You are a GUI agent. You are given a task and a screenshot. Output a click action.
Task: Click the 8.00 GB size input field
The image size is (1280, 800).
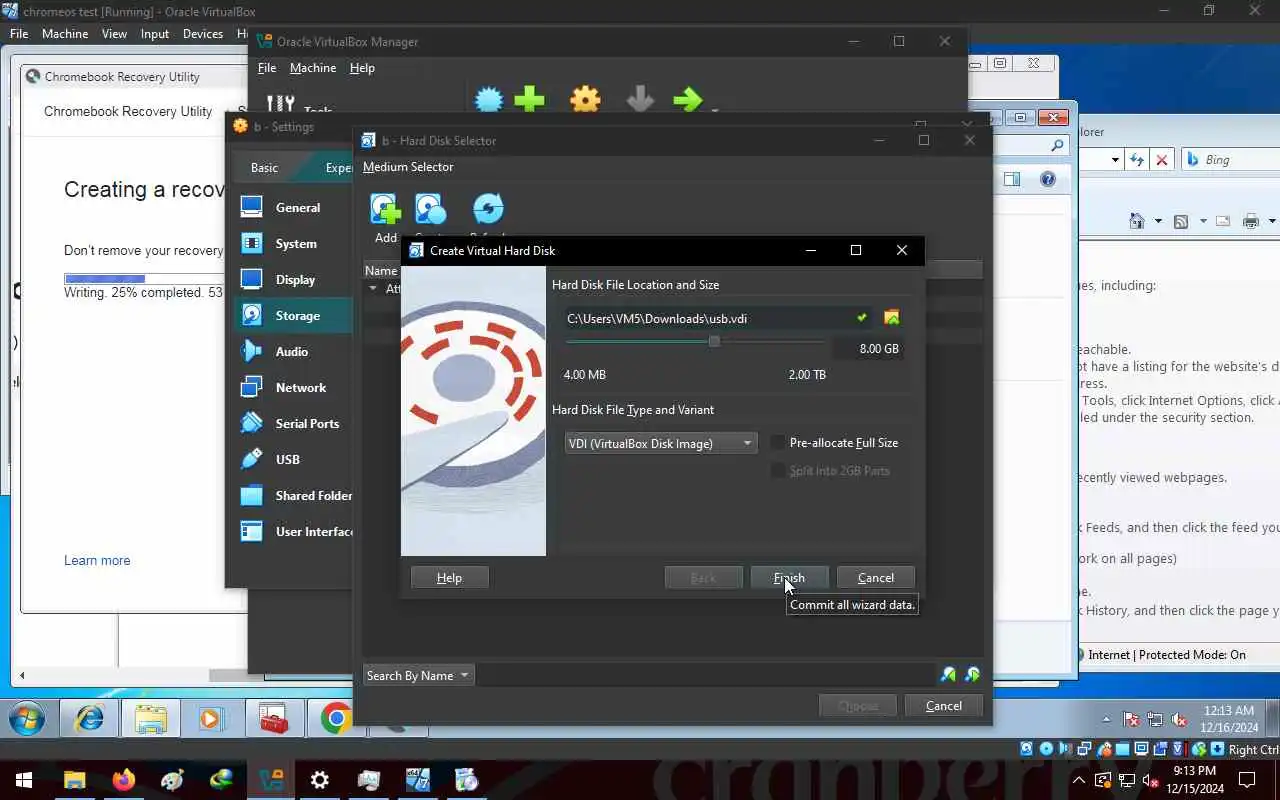(867, 349)
